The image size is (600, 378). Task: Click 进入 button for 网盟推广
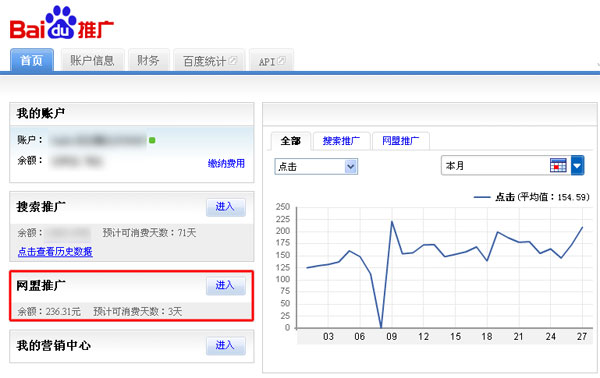(225, 286)
